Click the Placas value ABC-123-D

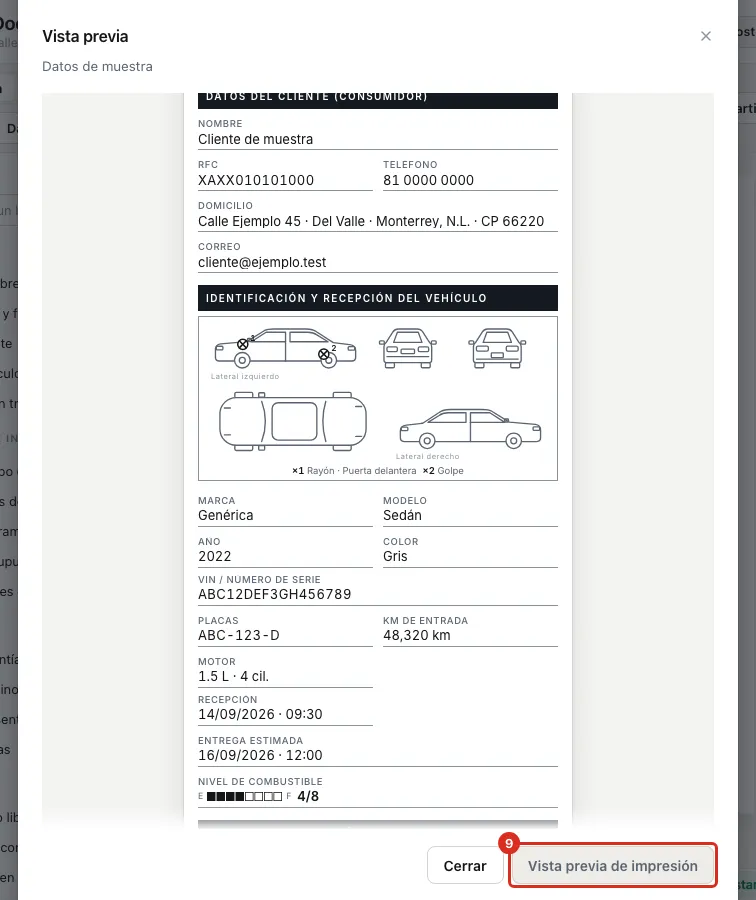(x=239, y=635)
